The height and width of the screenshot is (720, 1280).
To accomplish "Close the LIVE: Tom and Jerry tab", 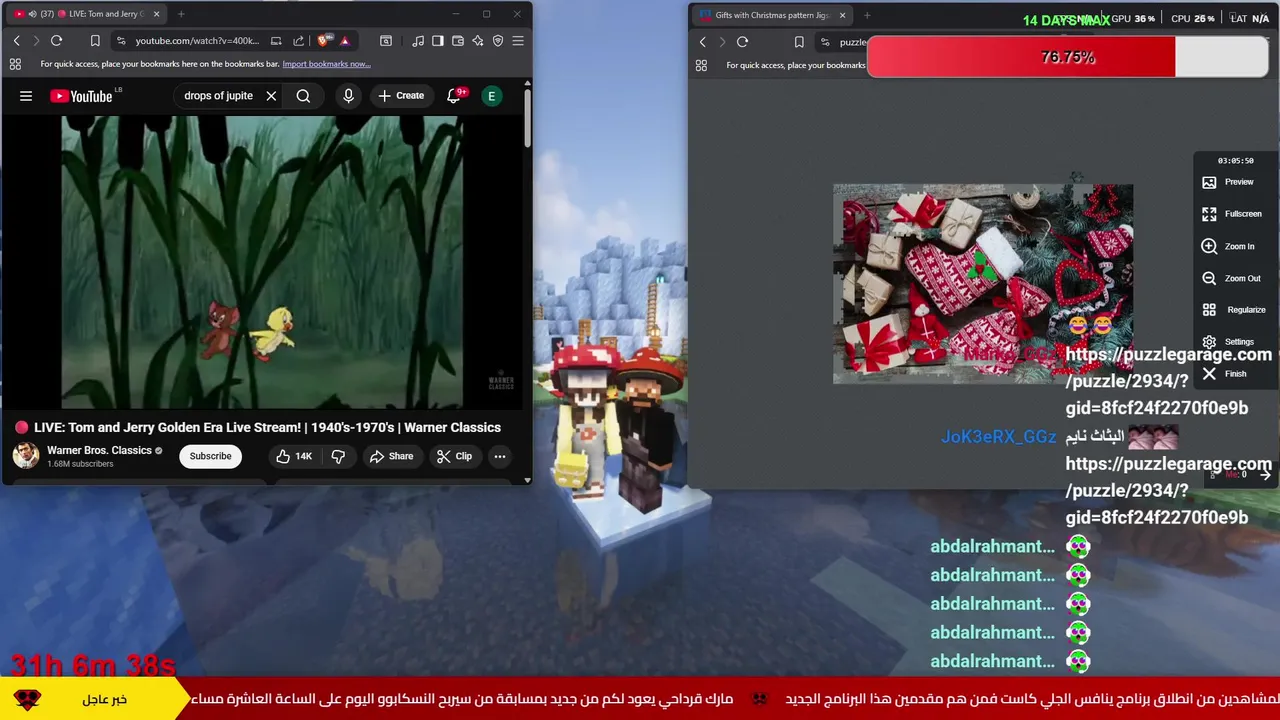I will [x=156, y=14].
